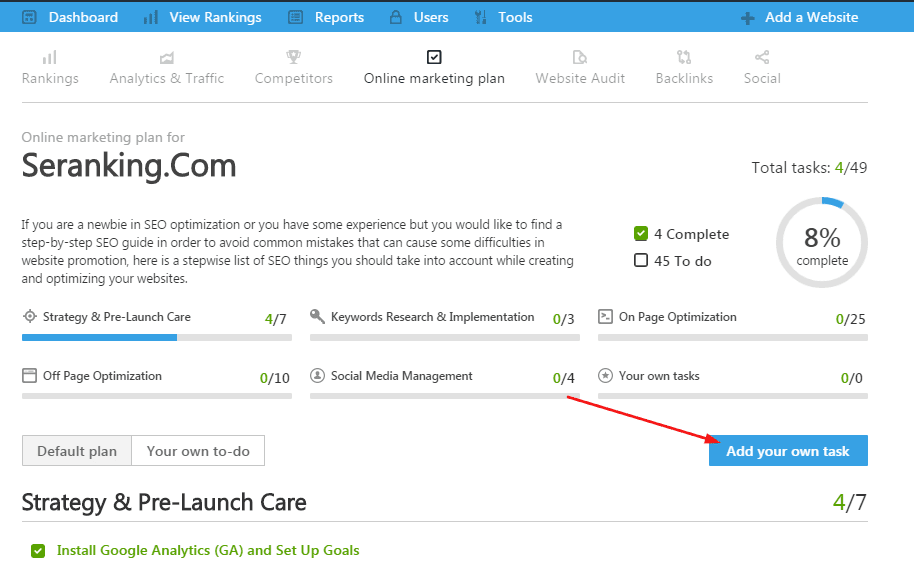Image resolution: width=914 pixels, height=571 pixels.
Task: Select the Default plan tab
Action: click(77, 451)
